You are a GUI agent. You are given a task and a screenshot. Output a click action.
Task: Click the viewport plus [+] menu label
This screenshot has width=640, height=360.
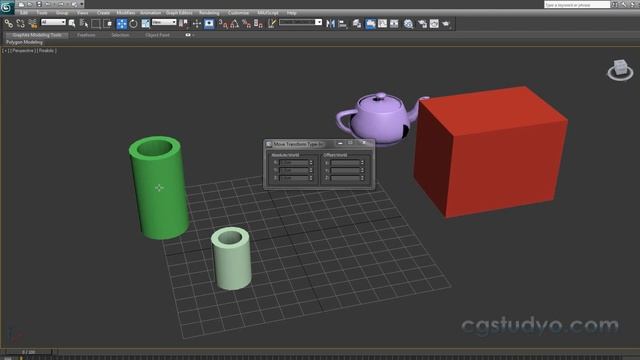[6, 51]
